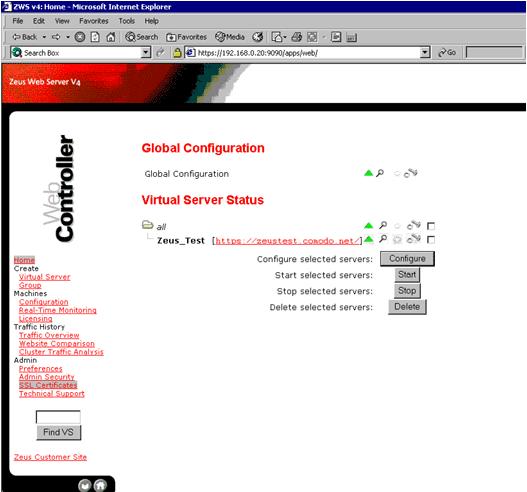Image resolution: width=527 pixels, height=492 pixels.
Task: Click the Configure button
Action: point(407,259)
